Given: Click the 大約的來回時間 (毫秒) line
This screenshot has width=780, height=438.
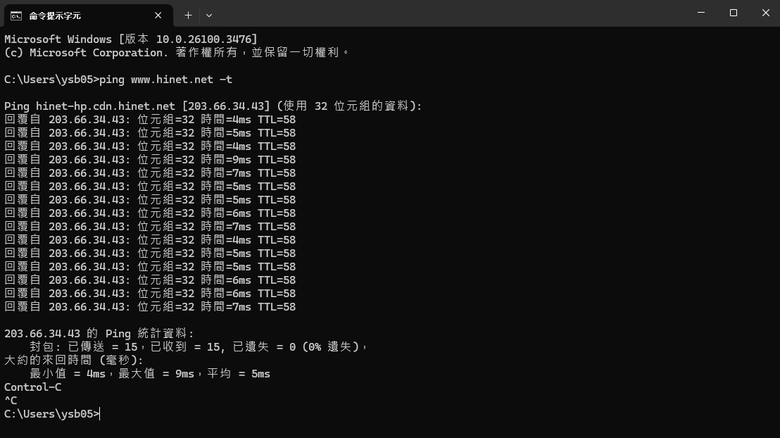Looking at the screenshot, I should 74,360.
